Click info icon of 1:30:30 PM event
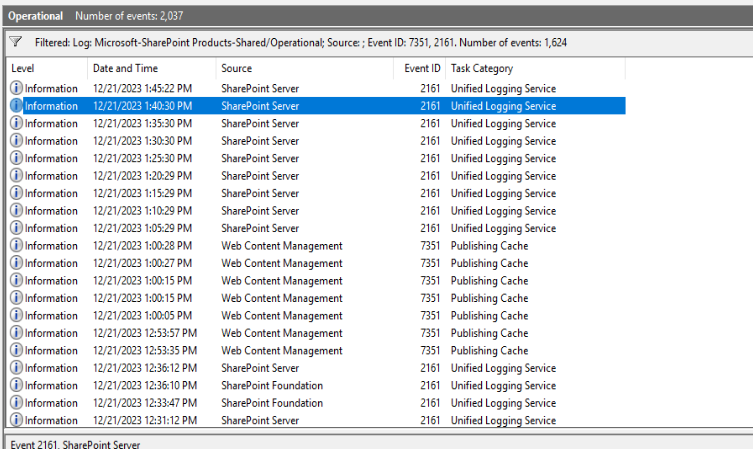The image size is (753, 449). point(16,141)
